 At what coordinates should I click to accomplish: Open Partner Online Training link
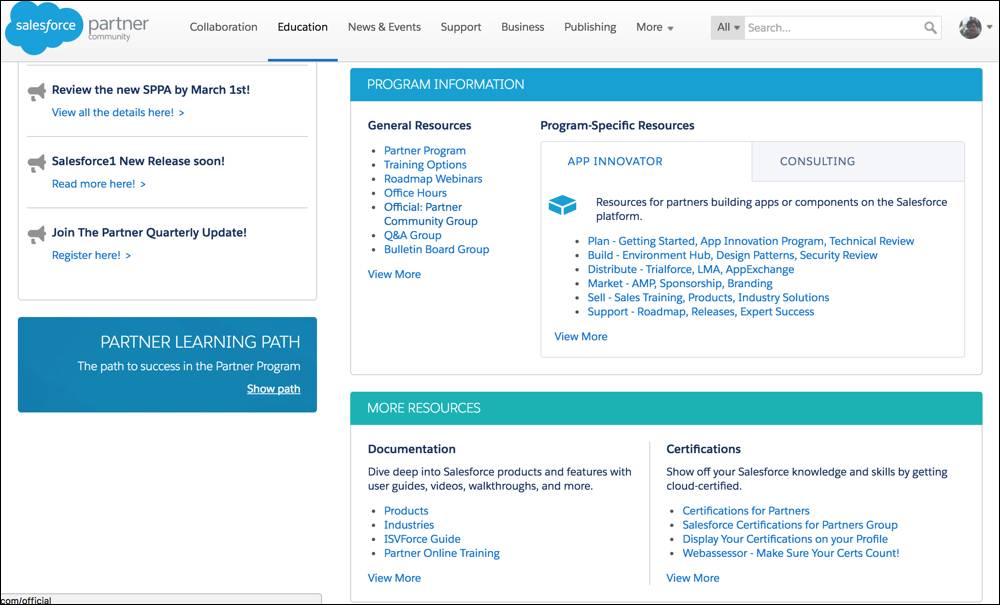(x=442, y=553)
